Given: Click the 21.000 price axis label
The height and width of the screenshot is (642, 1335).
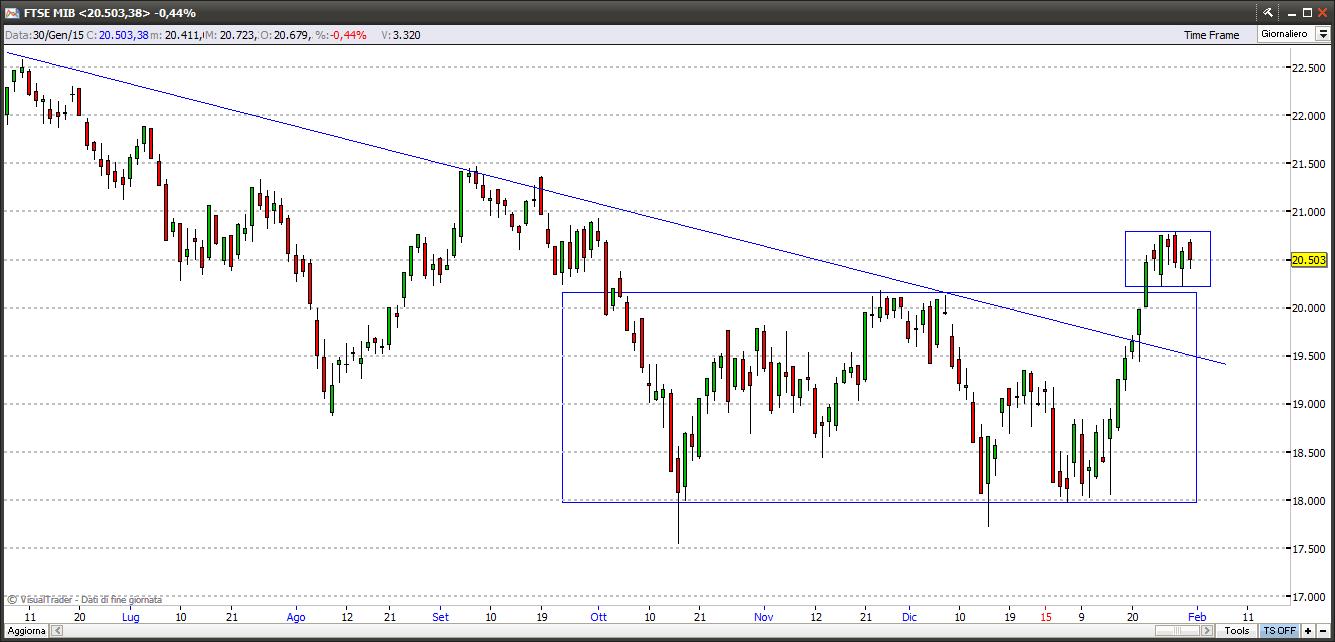Looking at the screenshot, I should [x=1309, y=212].
